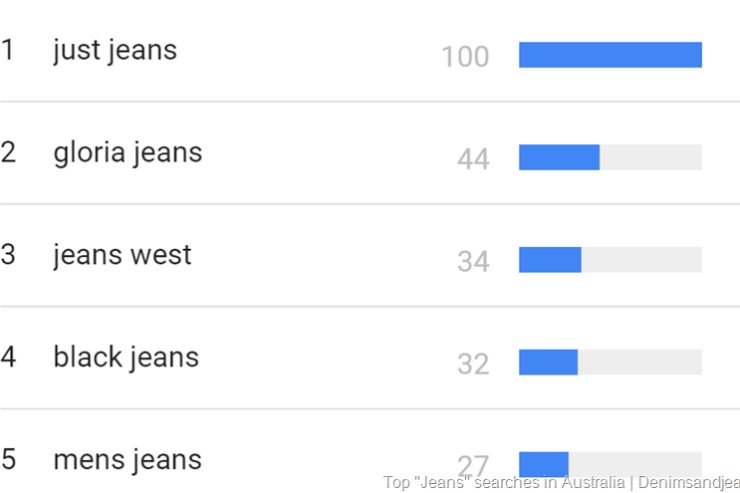Open the 'mens jeans' search term
Viewport: 740px width, 493px height.
(x=127, y=460)
